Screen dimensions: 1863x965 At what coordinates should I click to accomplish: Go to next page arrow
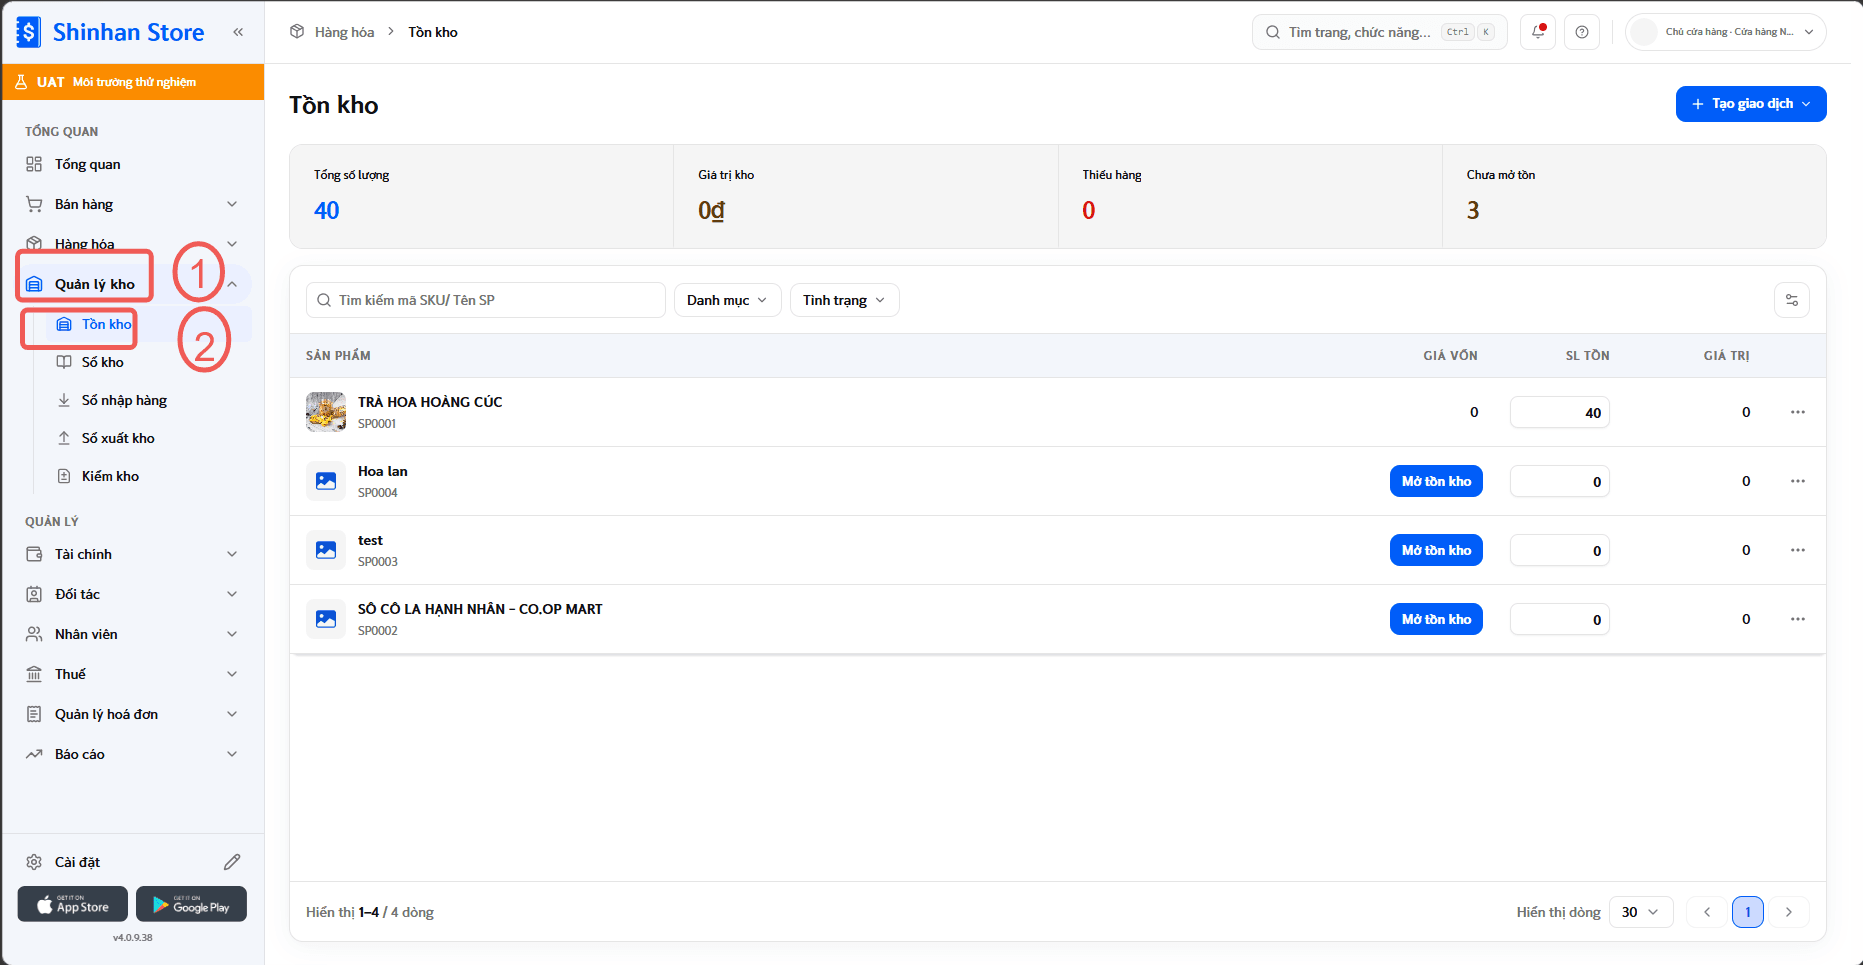[1789, 912]
